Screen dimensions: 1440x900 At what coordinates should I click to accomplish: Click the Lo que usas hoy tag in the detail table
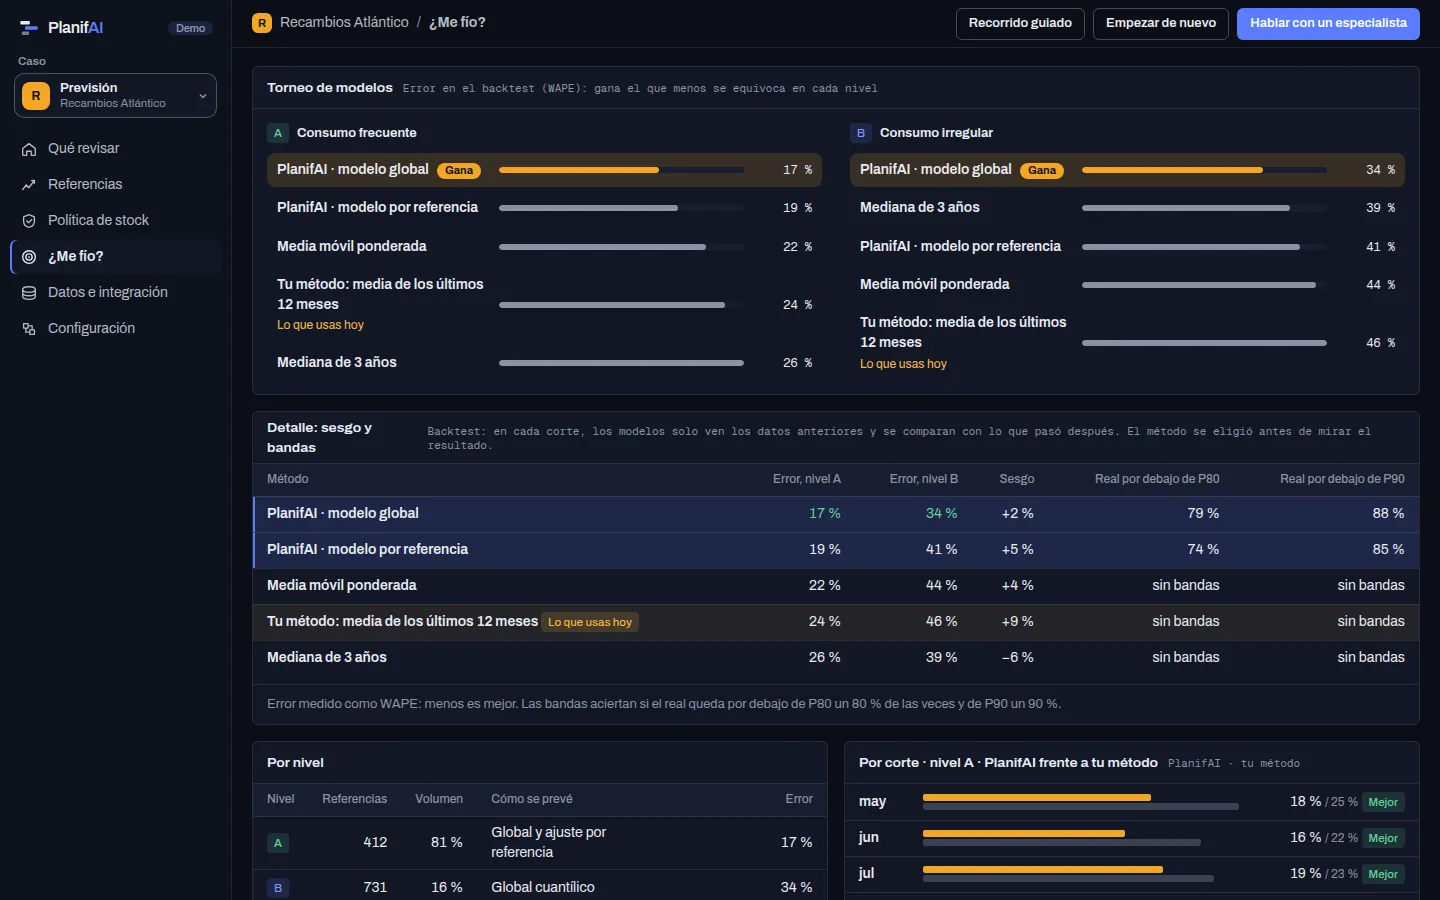pos(590,623)
